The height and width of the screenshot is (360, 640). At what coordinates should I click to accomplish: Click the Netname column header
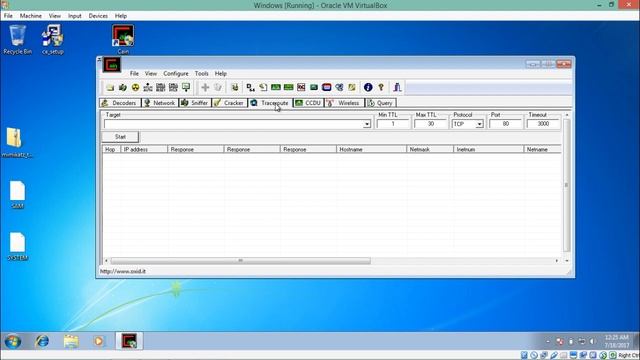(x=542, y=149)
